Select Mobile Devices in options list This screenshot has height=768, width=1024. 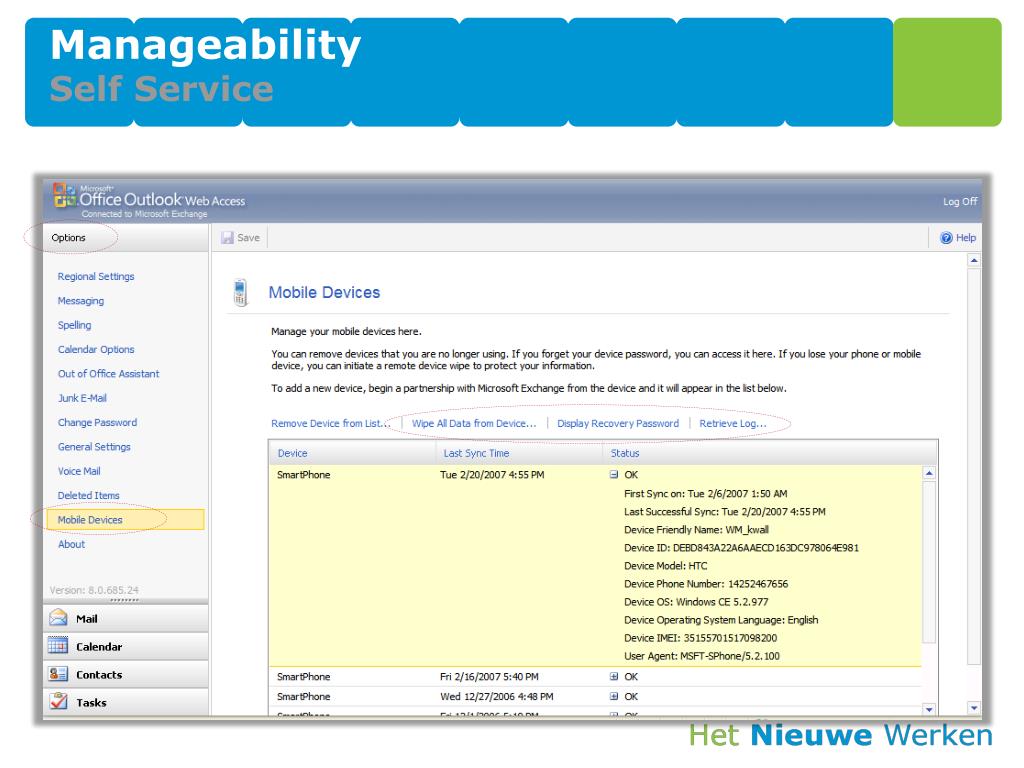pyautogui.click(x=124, y=520)
